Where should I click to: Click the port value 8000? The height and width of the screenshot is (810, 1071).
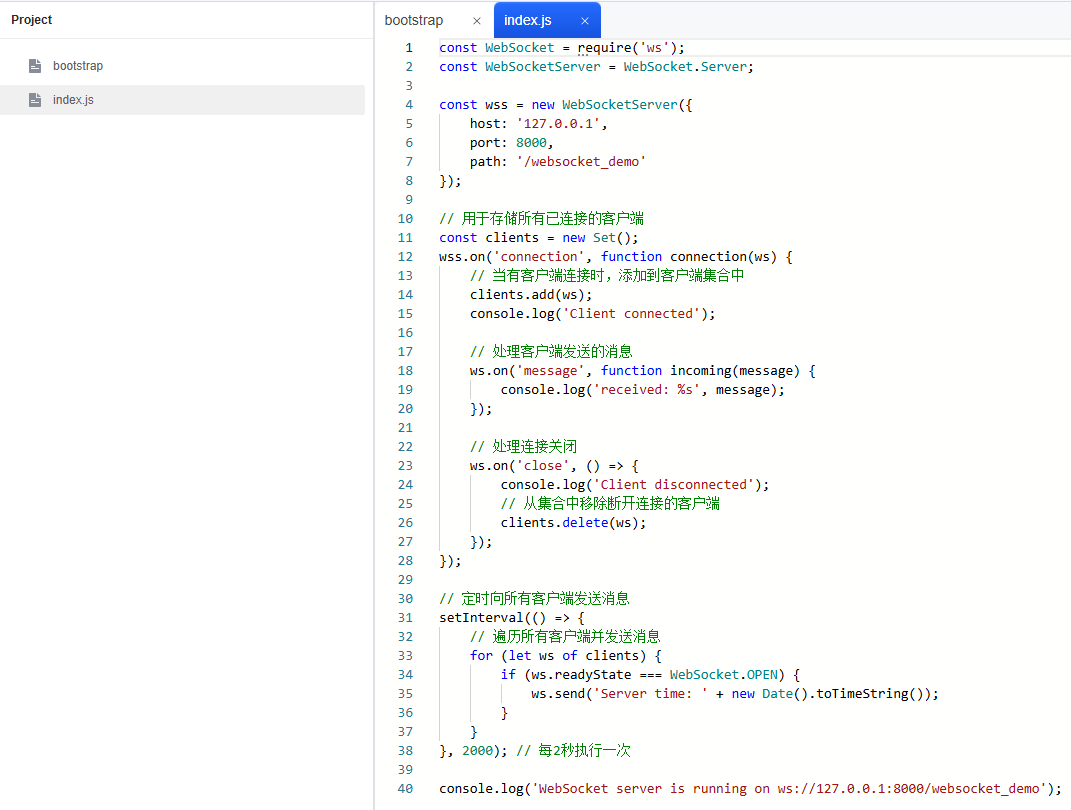pyautogui.click(x=531, y=143)
